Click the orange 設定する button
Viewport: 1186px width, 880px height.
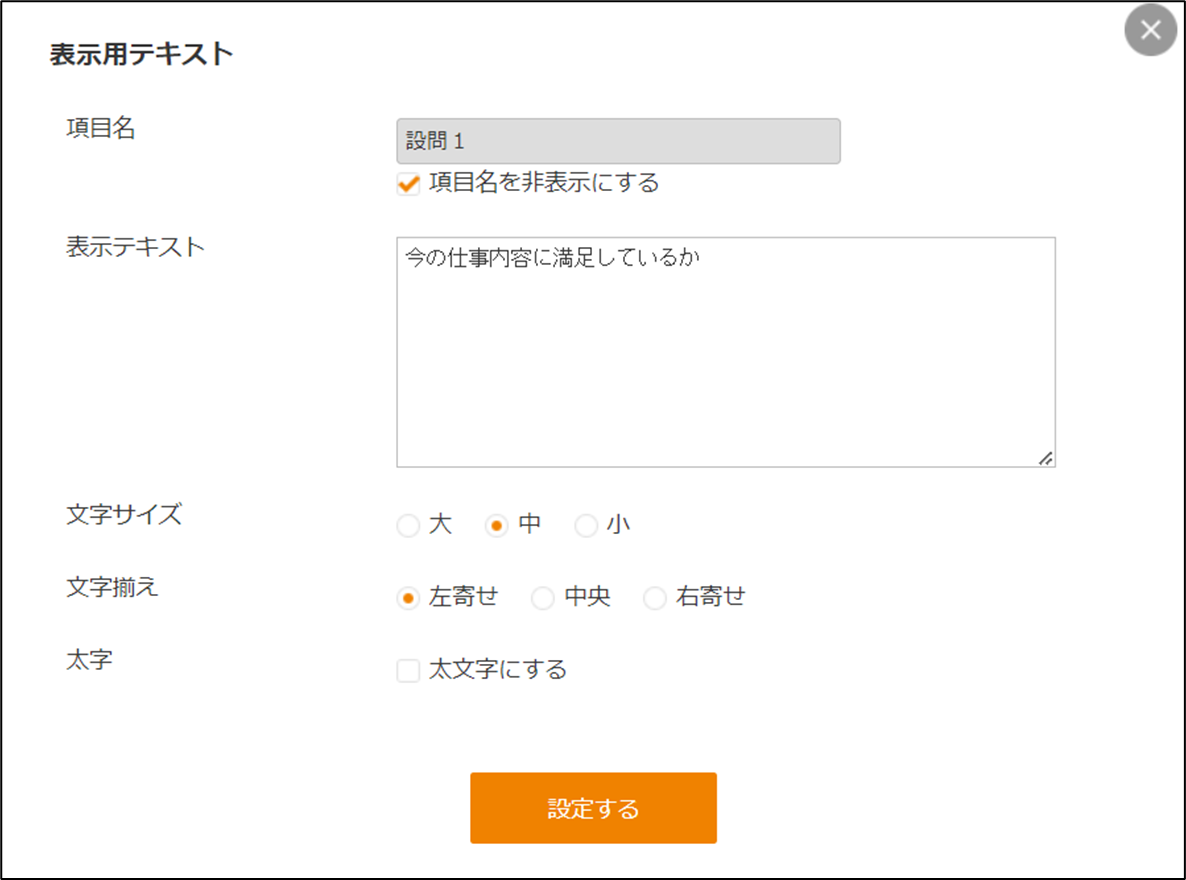tap(593, 808)
